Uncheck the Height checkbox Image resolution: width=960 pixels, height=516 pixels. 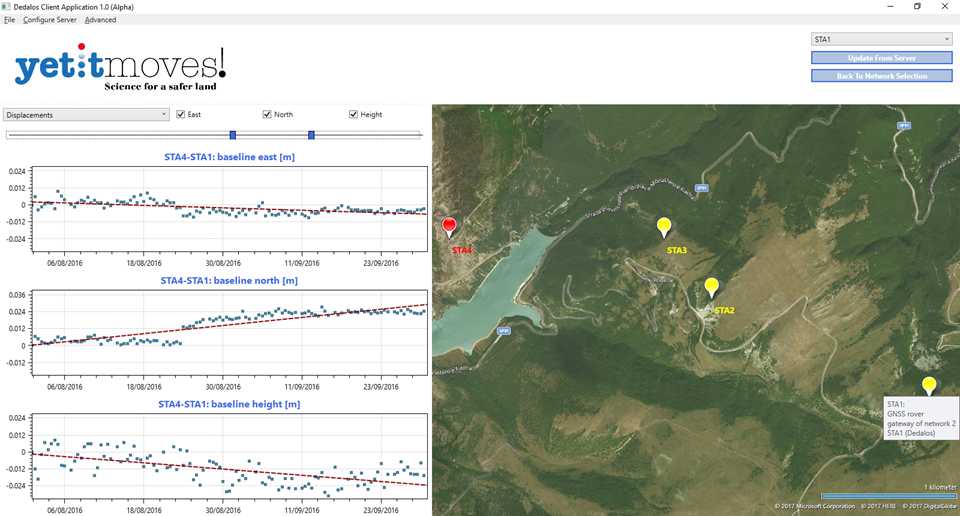[x=353, y=114]
